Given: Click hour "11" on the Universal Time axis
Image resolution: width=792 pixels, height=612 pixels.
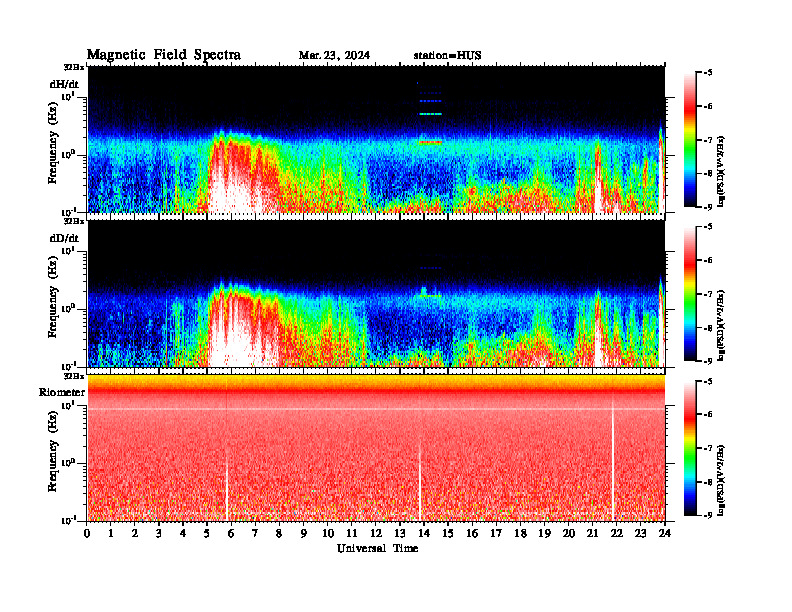Looking at the screenshot, I should (x=352, y=533).
